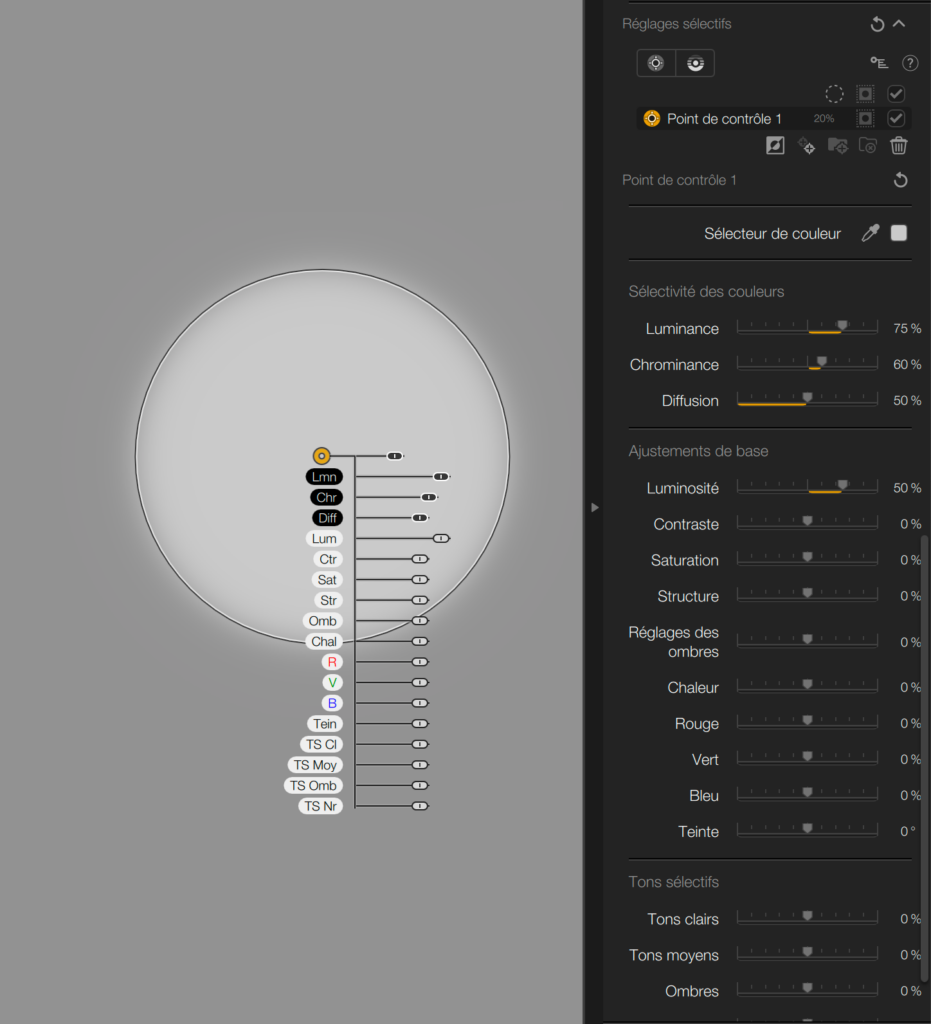The height and width of the screenshot is (1024, 931).
Task: Click the 20% value of control point 1
Action: pos(824,119)
